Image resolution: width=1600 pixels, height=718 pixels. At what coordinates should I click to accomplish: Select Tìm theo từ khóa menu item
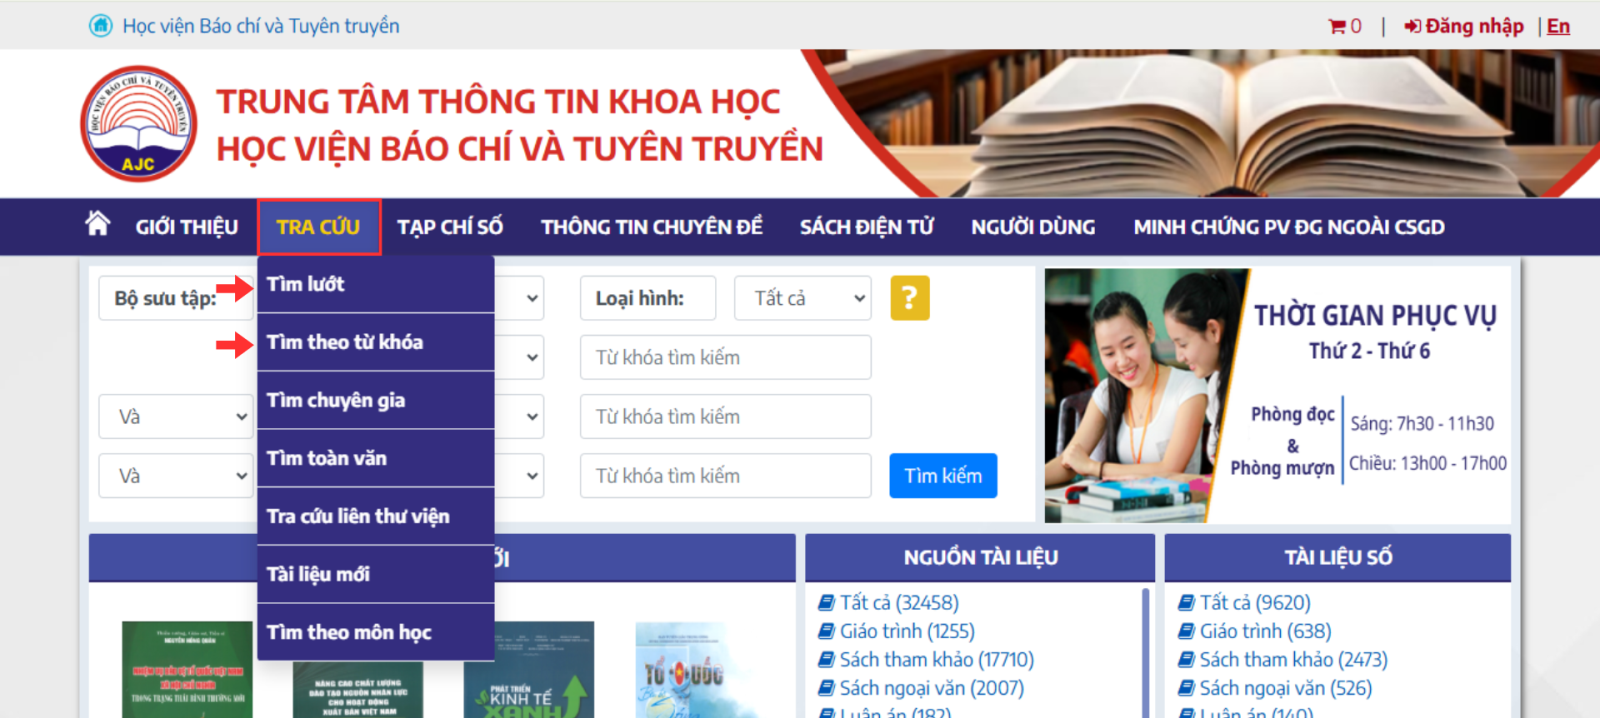click(x=376, y=342)
